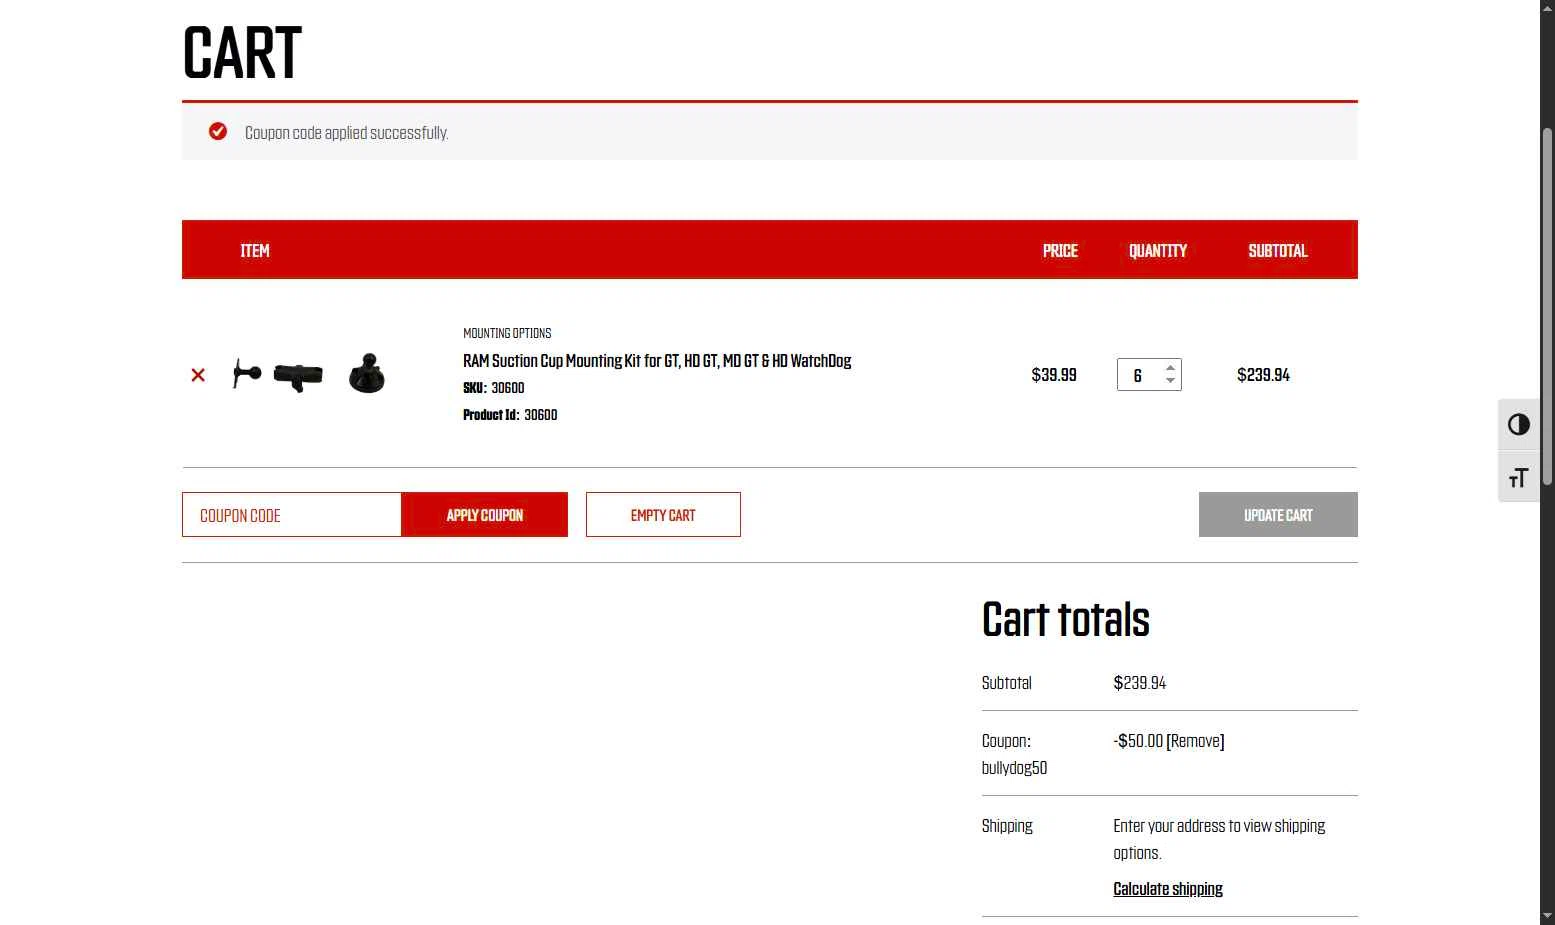The height and width of the screenshot is (925, 1555).
Task: Click the bullydog50 coupon name
Action: pos(1014,768)
